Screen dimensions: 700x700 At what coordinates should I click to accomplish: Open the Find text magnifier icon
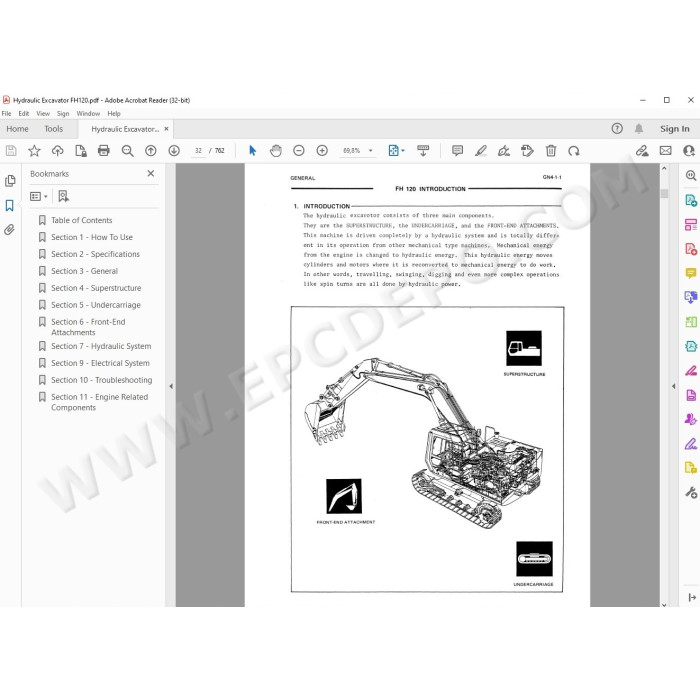tap(127, 151)
